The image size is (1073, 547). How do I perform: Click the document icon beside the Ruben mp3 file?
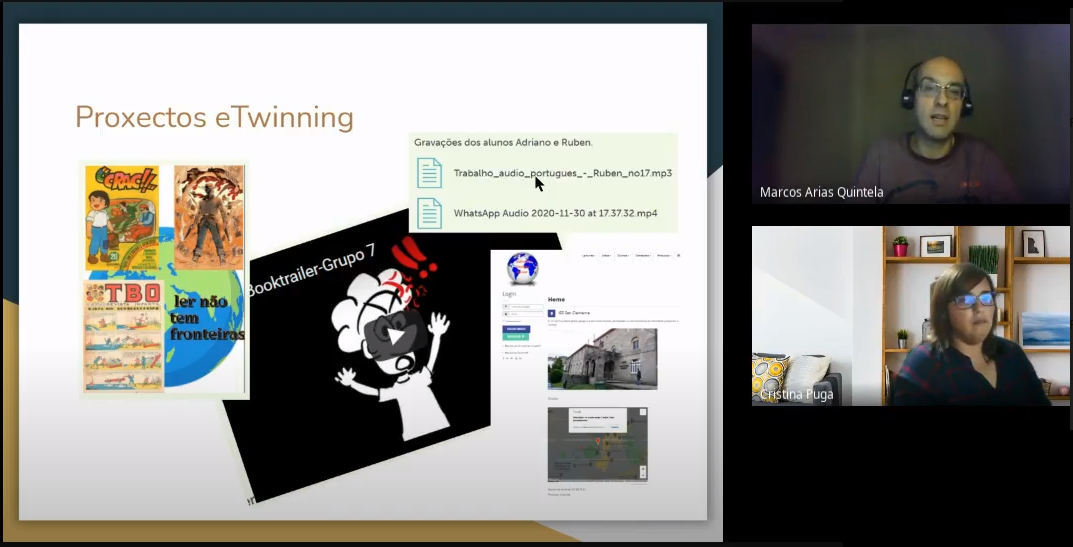point(429,173)
